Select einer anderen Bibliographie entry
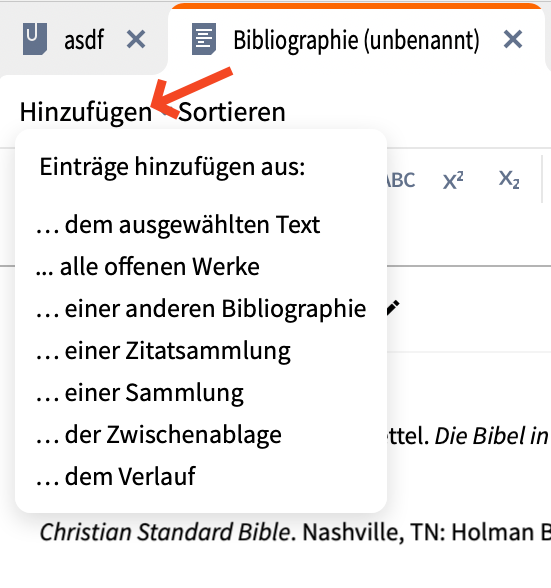The height and width of the screenshot is (588, 551). coord(201,309)
